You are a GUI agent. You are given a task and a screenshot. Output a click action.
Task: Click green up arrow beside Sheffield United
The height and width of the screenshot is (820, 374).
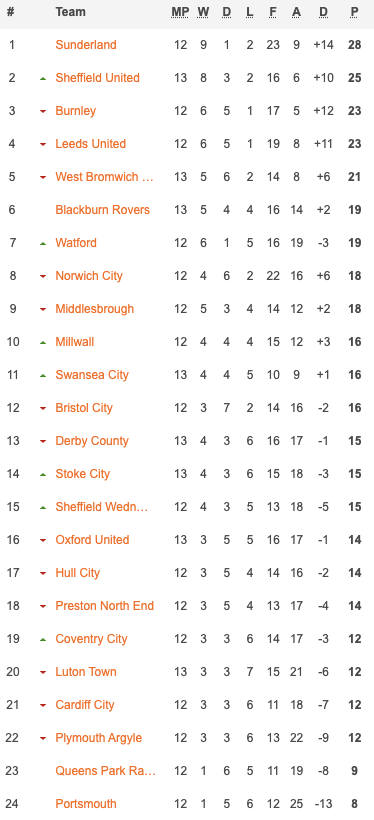(43, 78)
